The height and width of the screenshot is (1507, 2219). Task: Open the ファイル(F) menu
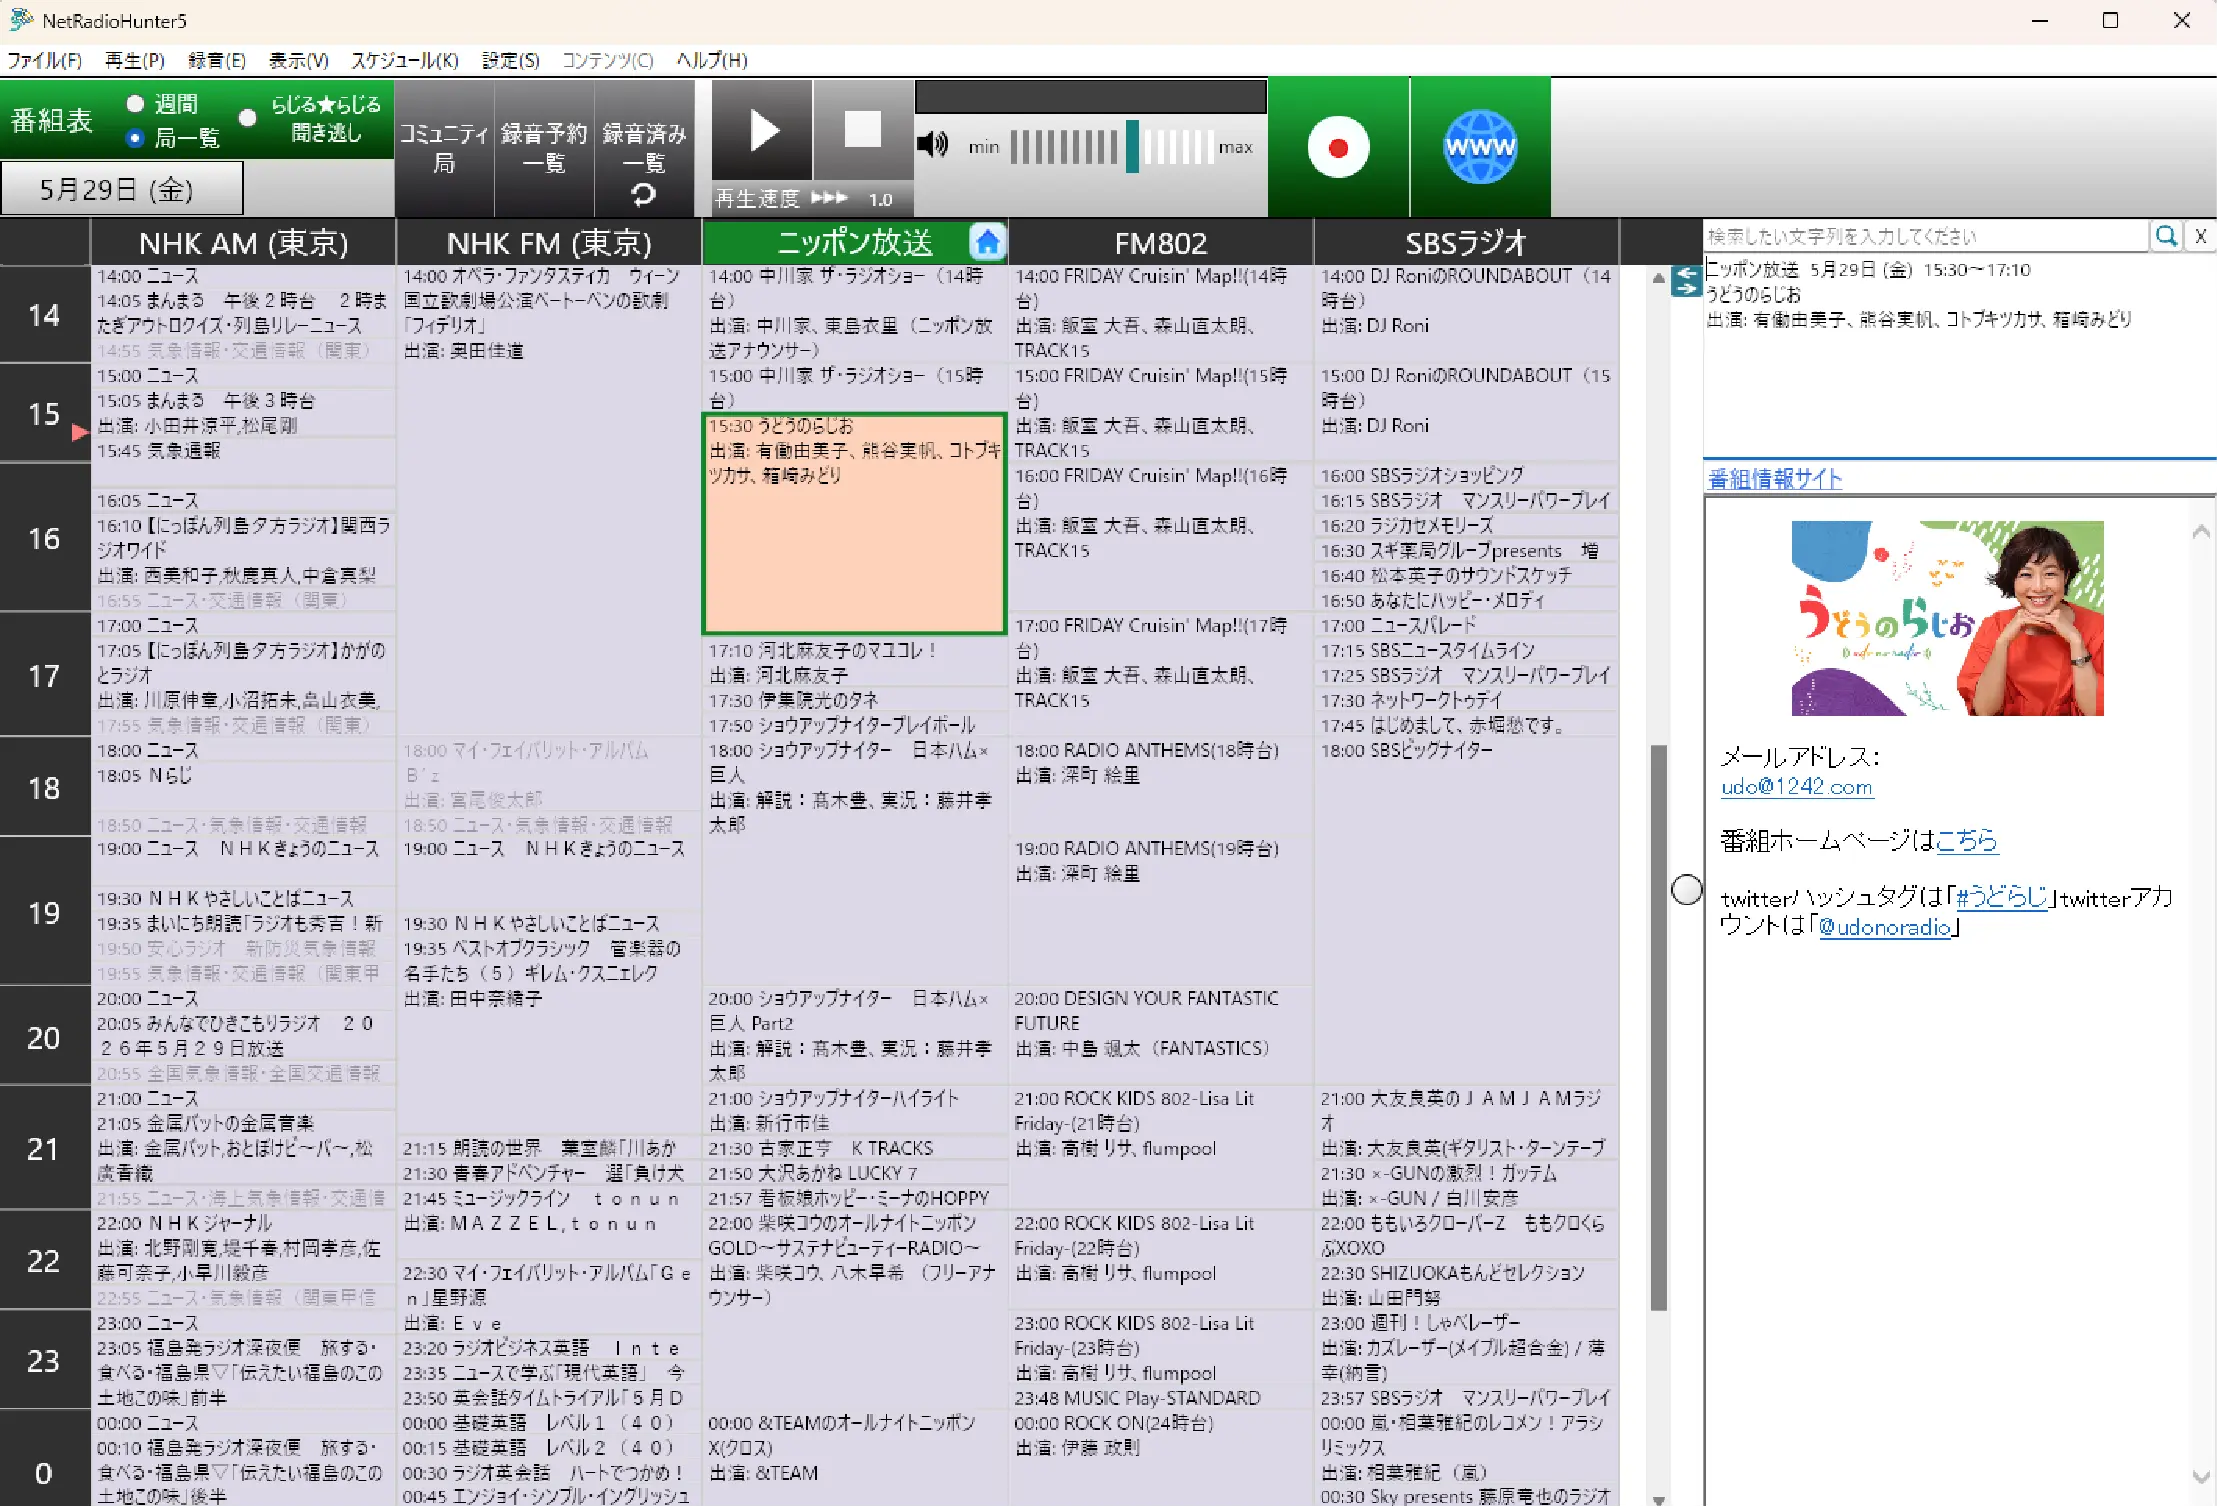[x=44, y=60]
